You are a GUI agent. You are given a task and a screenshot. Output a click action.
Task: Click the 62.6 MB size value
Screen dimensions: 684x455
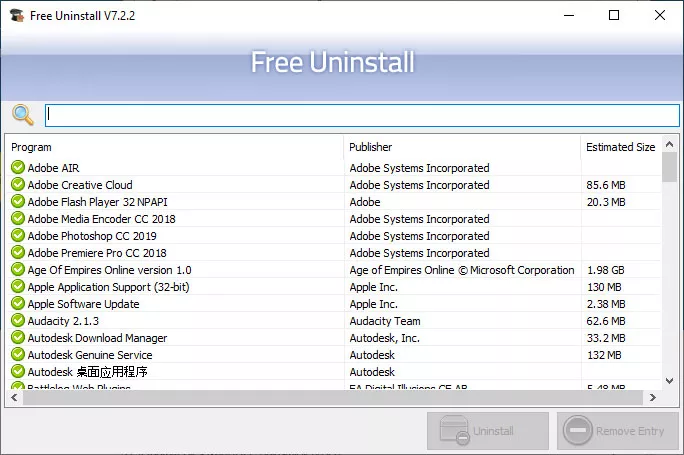coord(606,321)
